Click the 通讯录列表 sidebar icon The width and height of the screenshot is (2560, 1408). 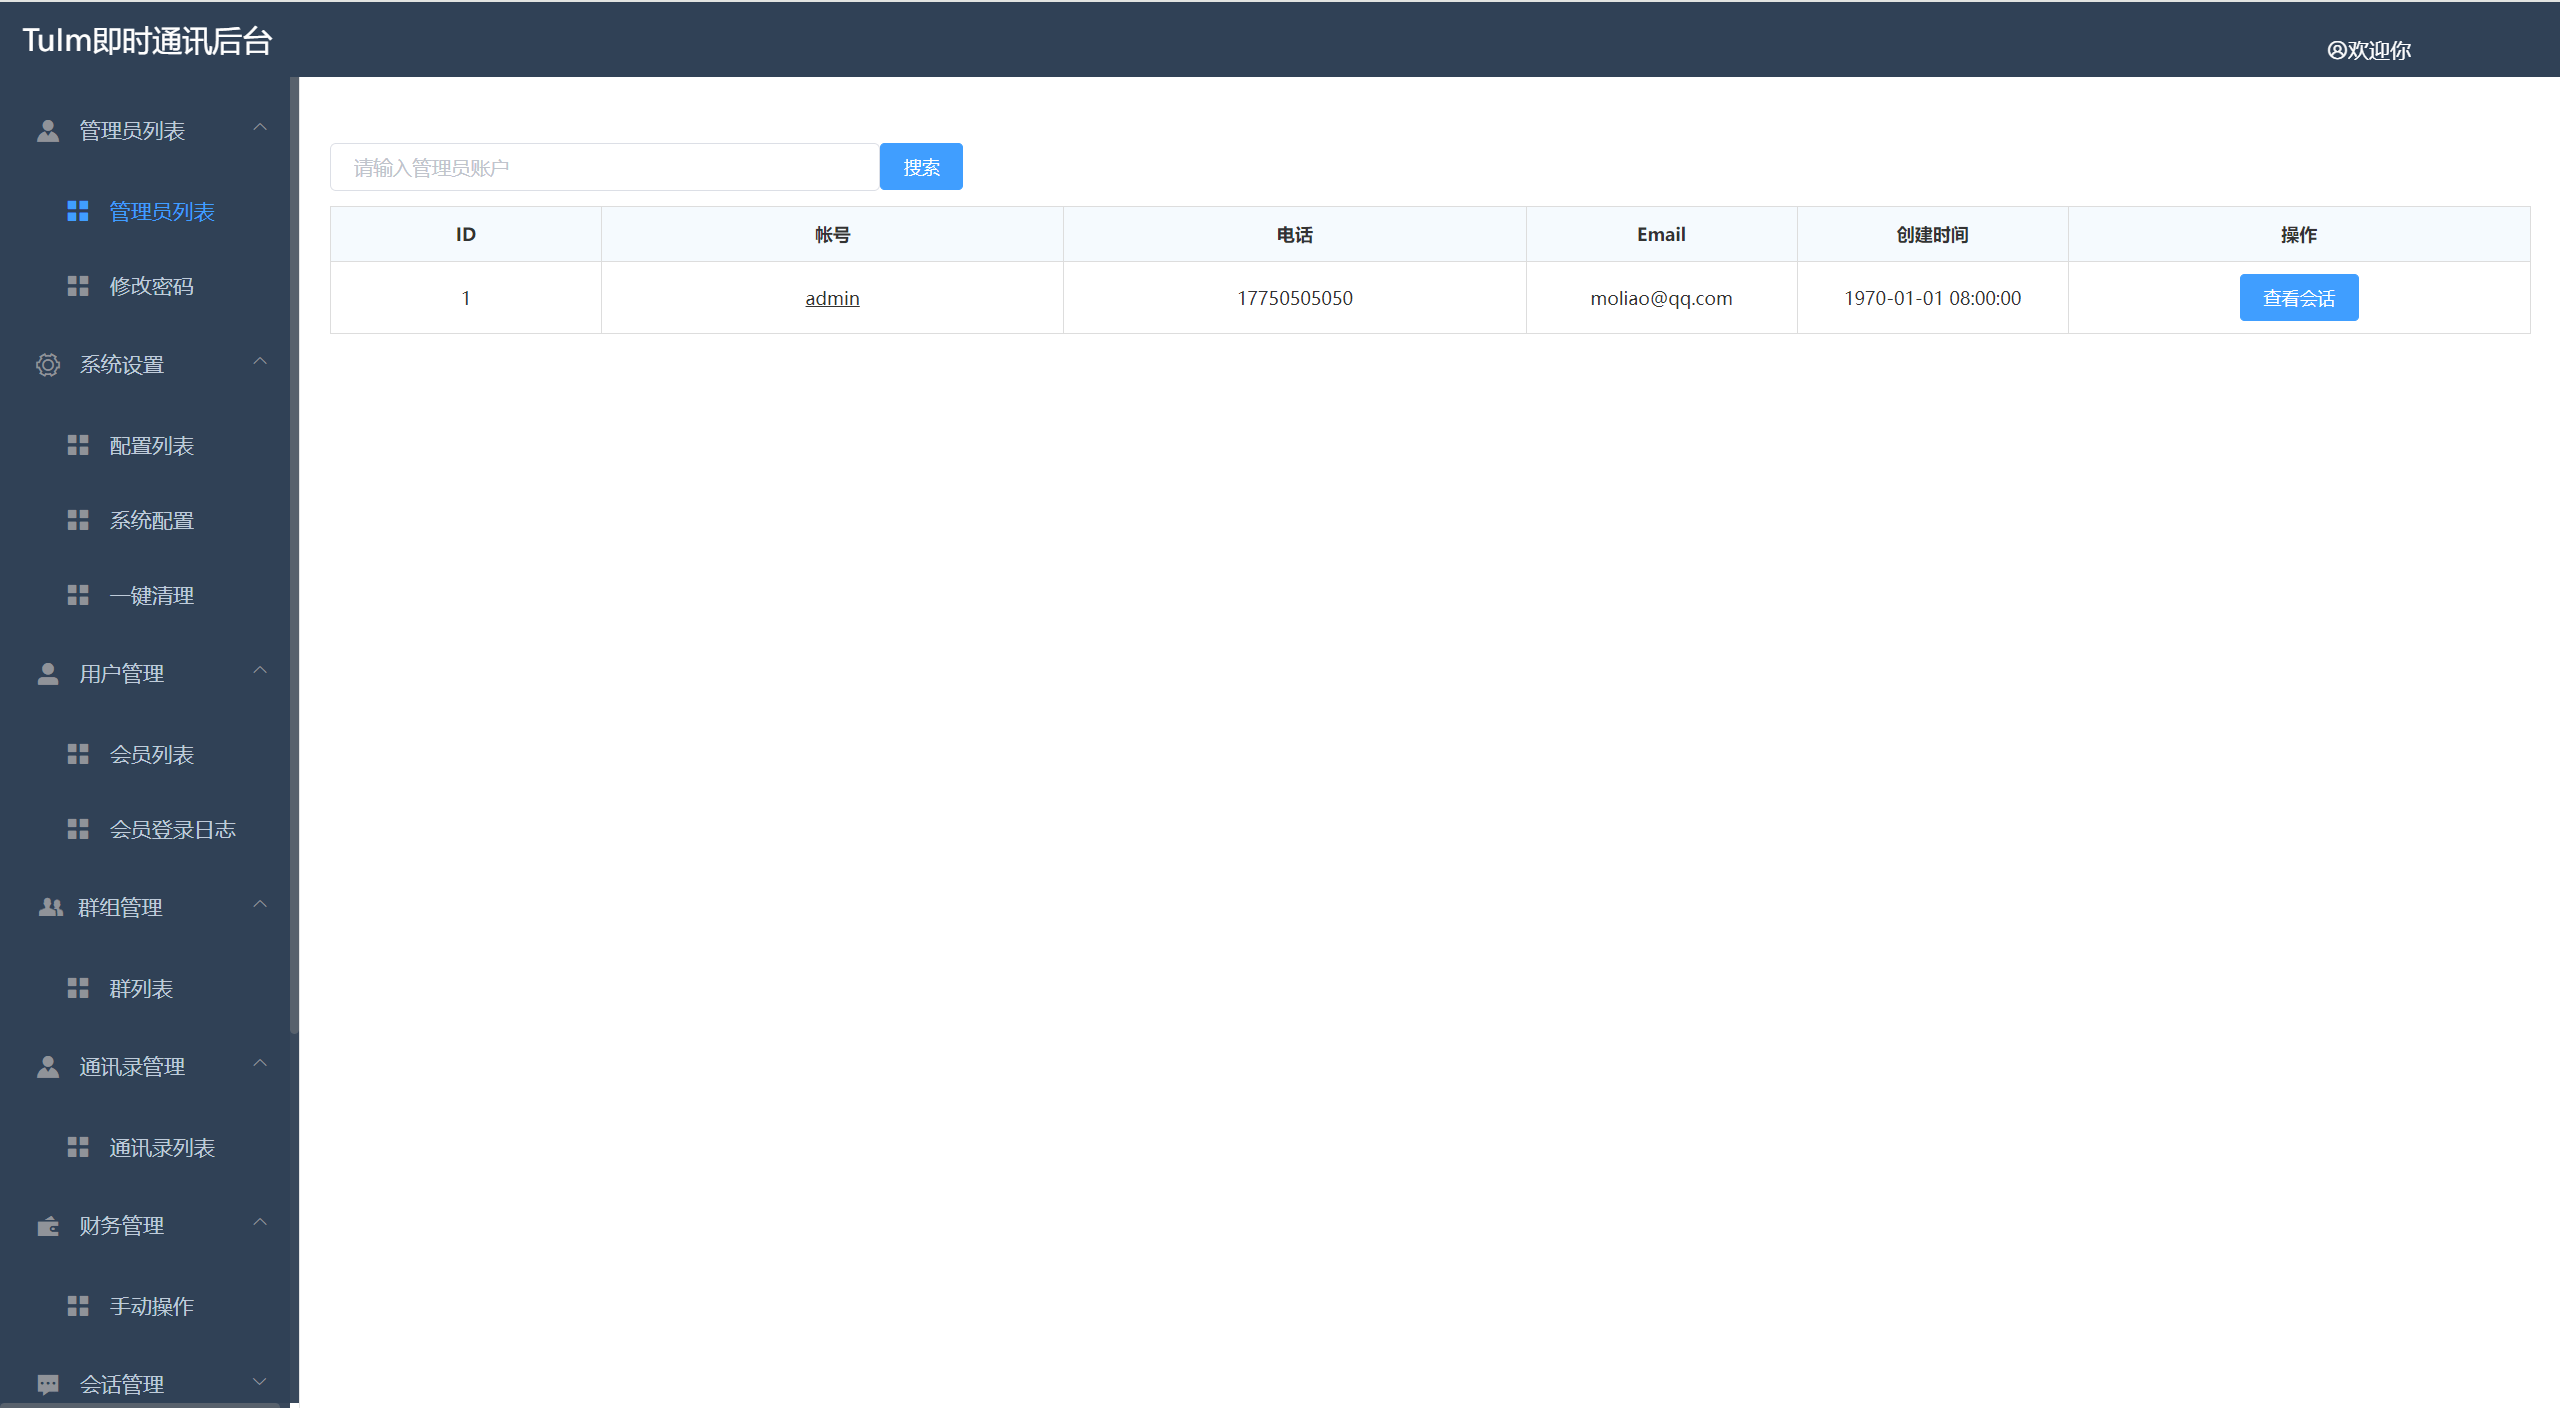point(76,1146)
